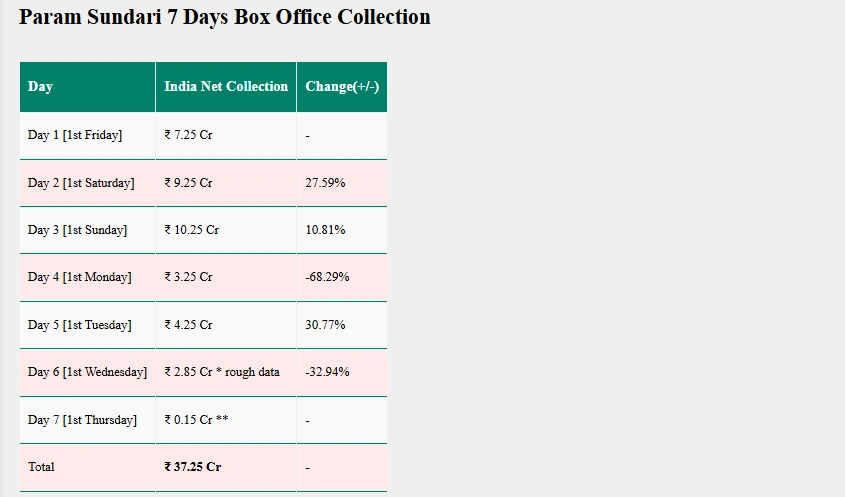Select the 27.59% change value
Screen dimensions: 845x497
(x=325, y=183)
